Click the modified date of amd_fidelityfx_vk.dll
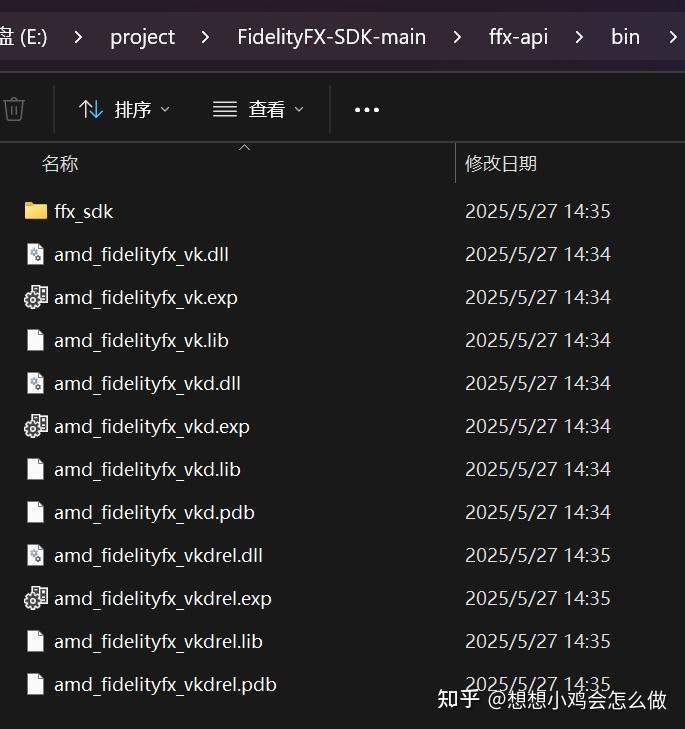Viewport: 685px width, 729px height. pyautogui.click(x=538, y=254)
